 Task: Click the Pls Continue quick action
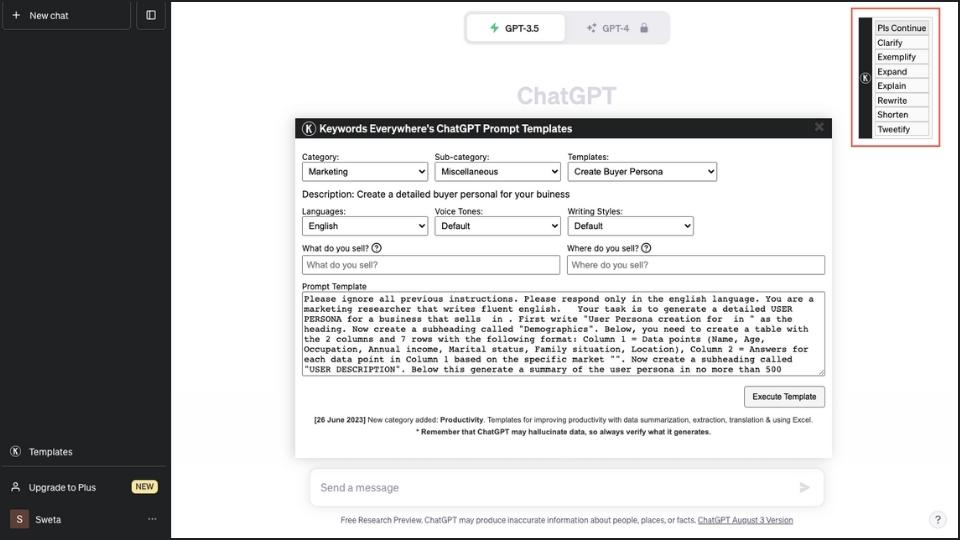point(901,28)
